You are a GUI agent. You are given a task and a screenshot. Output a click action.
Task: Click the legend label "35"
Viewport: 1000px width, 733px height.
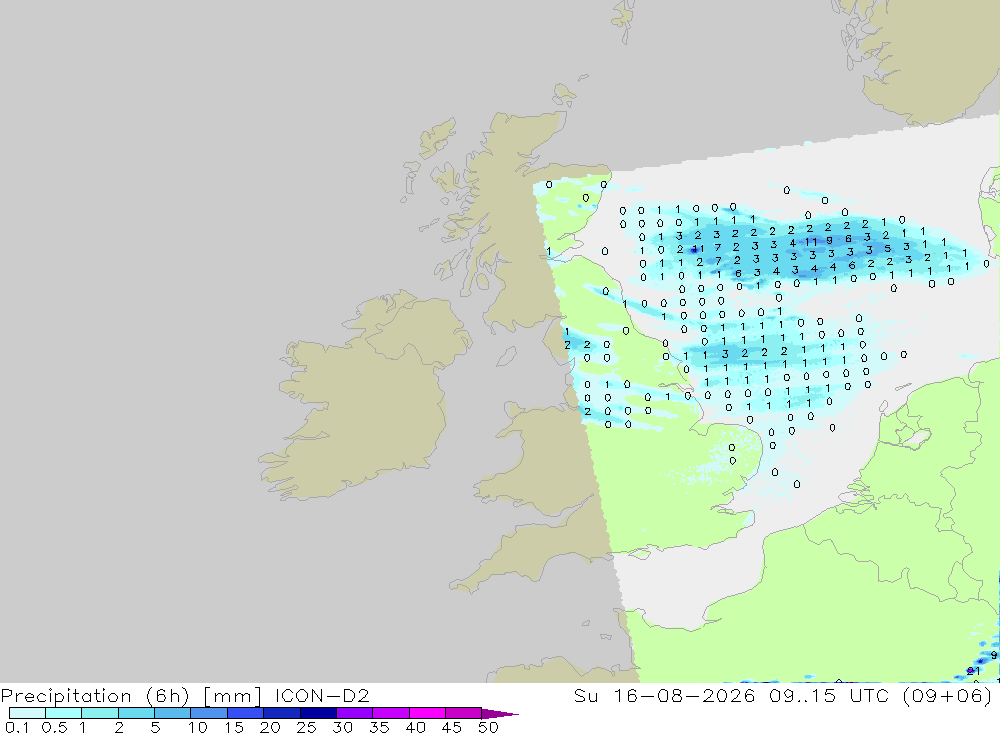379,727
